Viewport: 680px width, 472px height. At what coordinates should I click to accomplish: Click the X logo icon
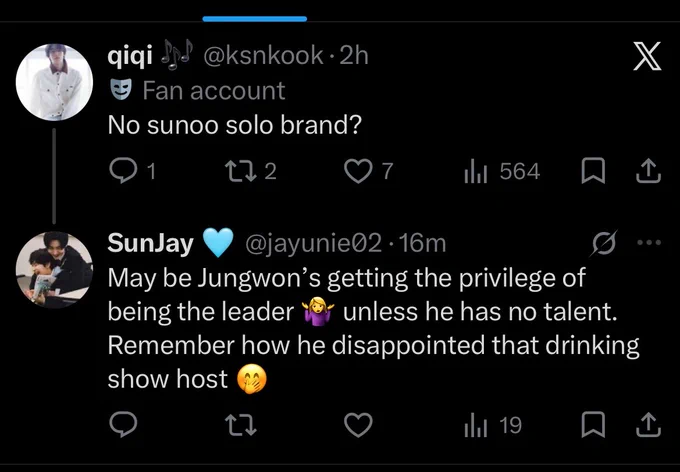647,56
